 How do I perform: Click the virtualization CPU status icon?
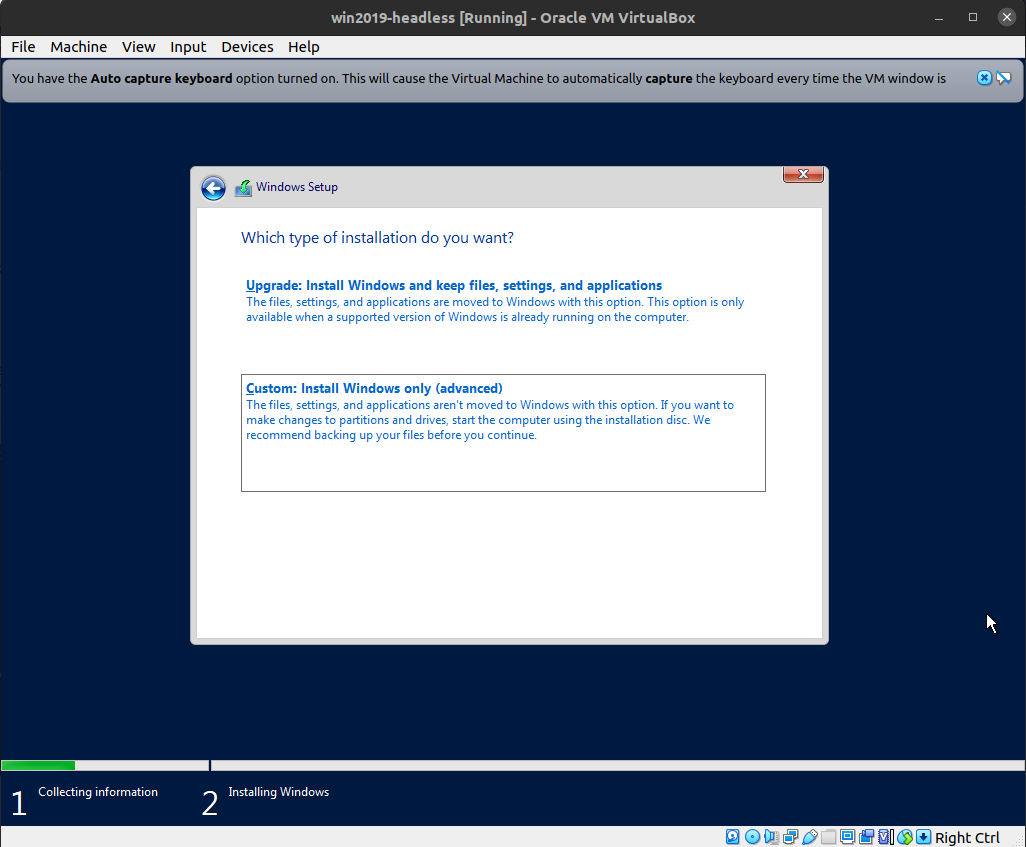click(x=885, y=837)
